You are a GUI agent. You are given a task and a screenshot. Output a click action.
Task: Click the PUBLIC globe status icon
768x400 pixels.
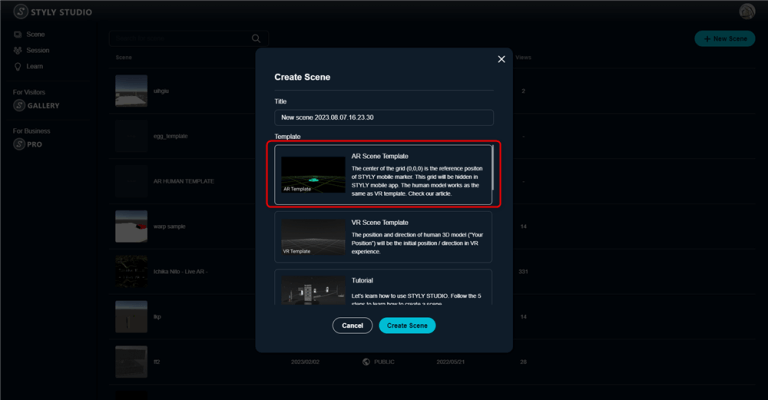point(367,362)
